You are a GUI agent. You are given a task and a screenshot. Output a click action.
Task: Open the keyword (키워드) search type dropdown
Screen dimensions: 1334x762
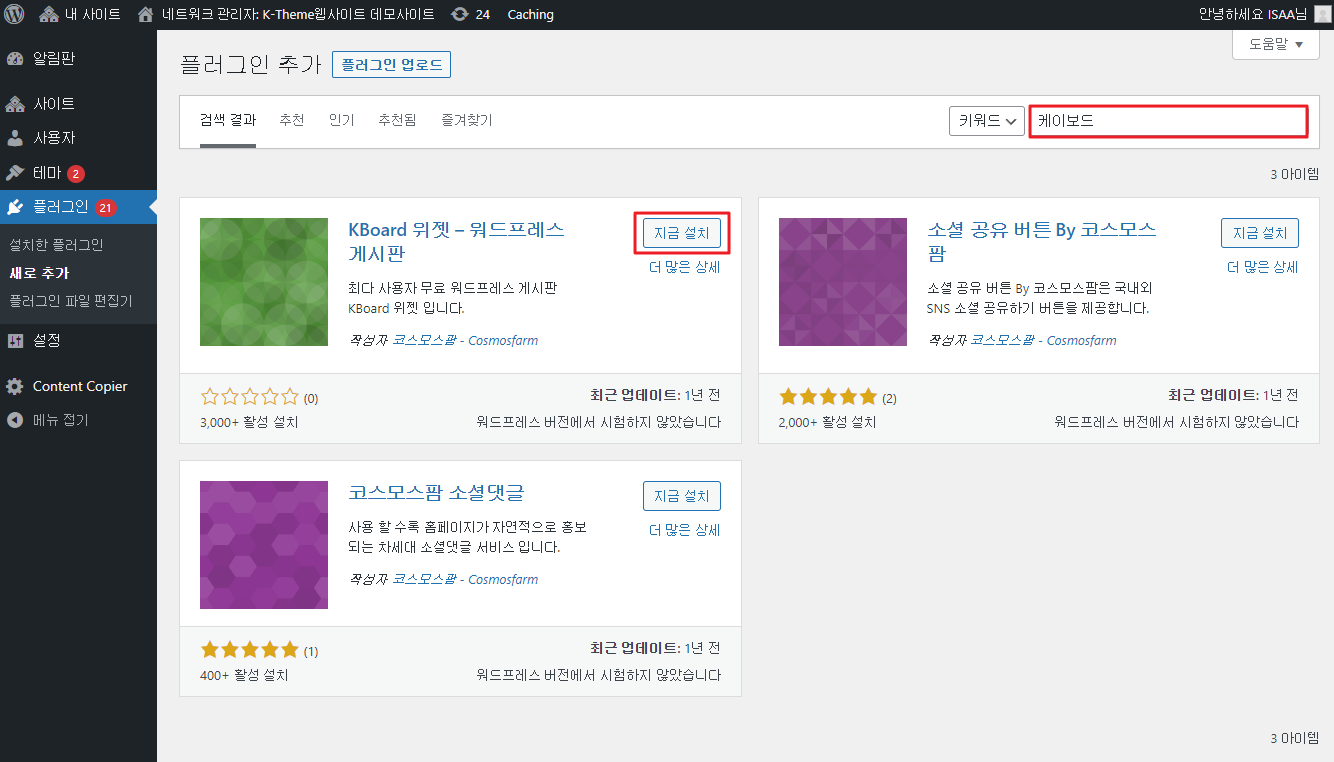987,121
